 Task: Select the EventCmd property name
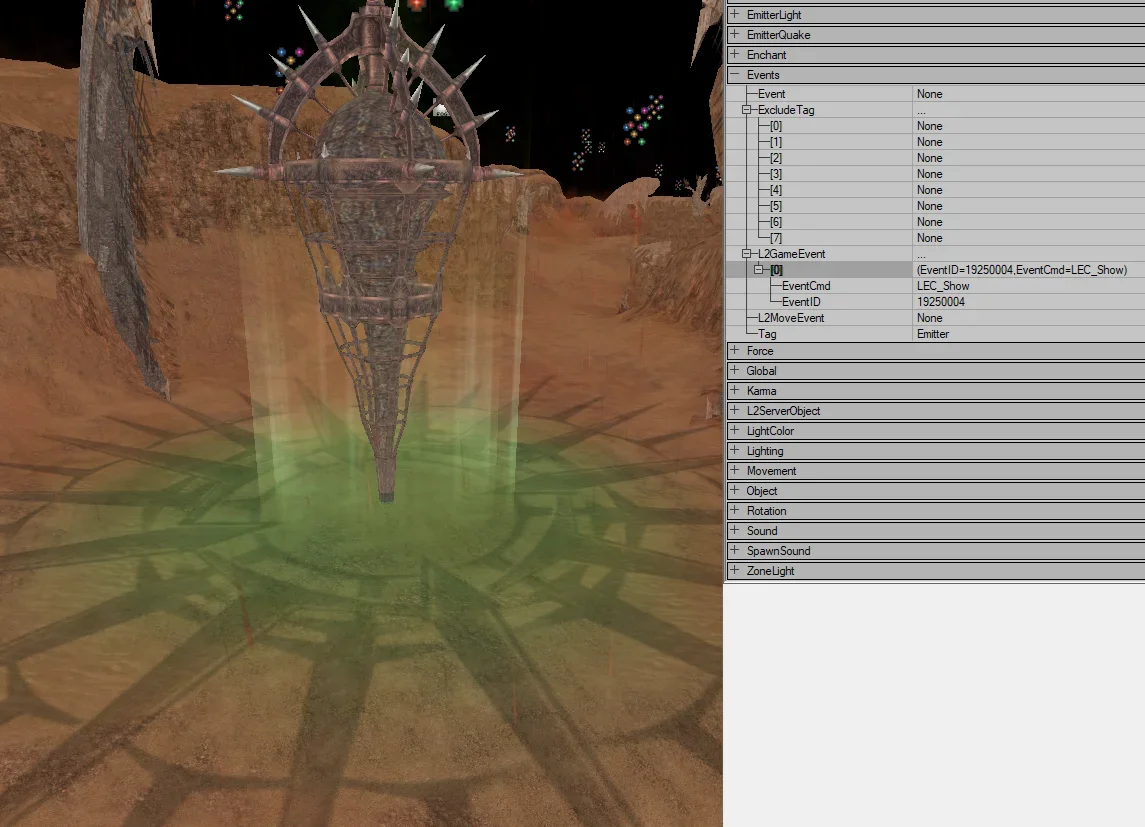pos(806,286)
